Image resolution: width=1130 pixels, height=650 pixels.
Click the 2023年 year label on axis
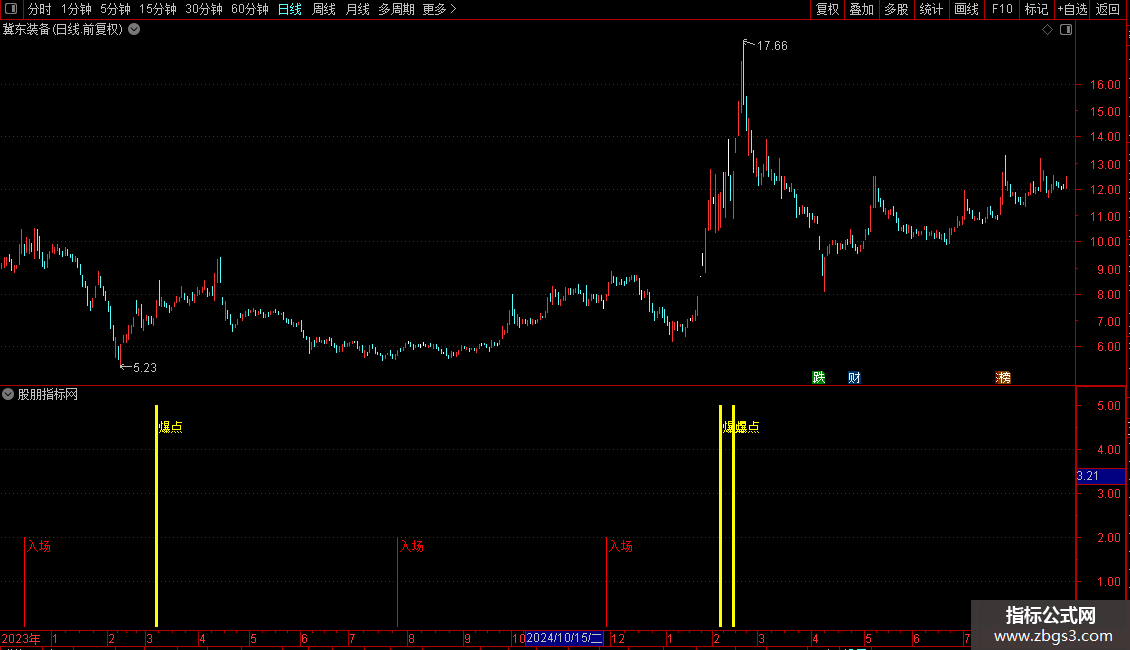coord(21,638)
